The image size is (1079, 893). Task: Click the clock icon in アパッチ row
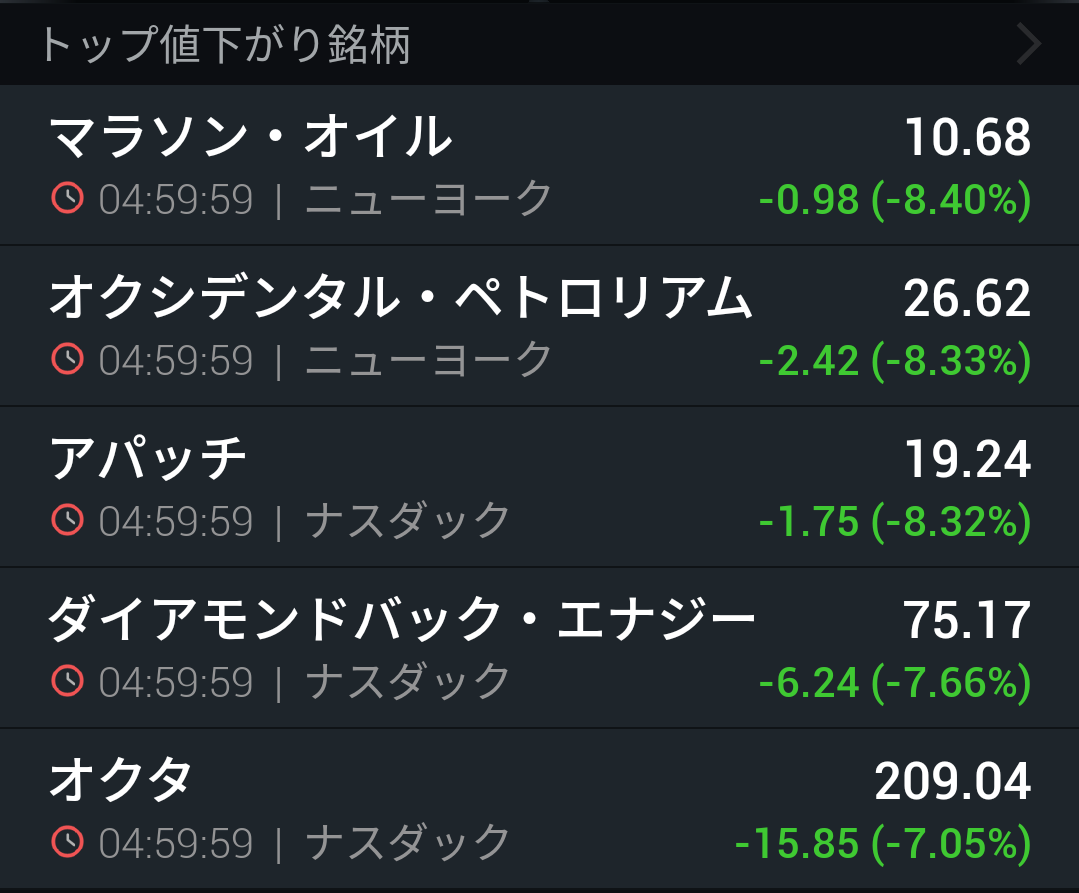click(67, 520)
